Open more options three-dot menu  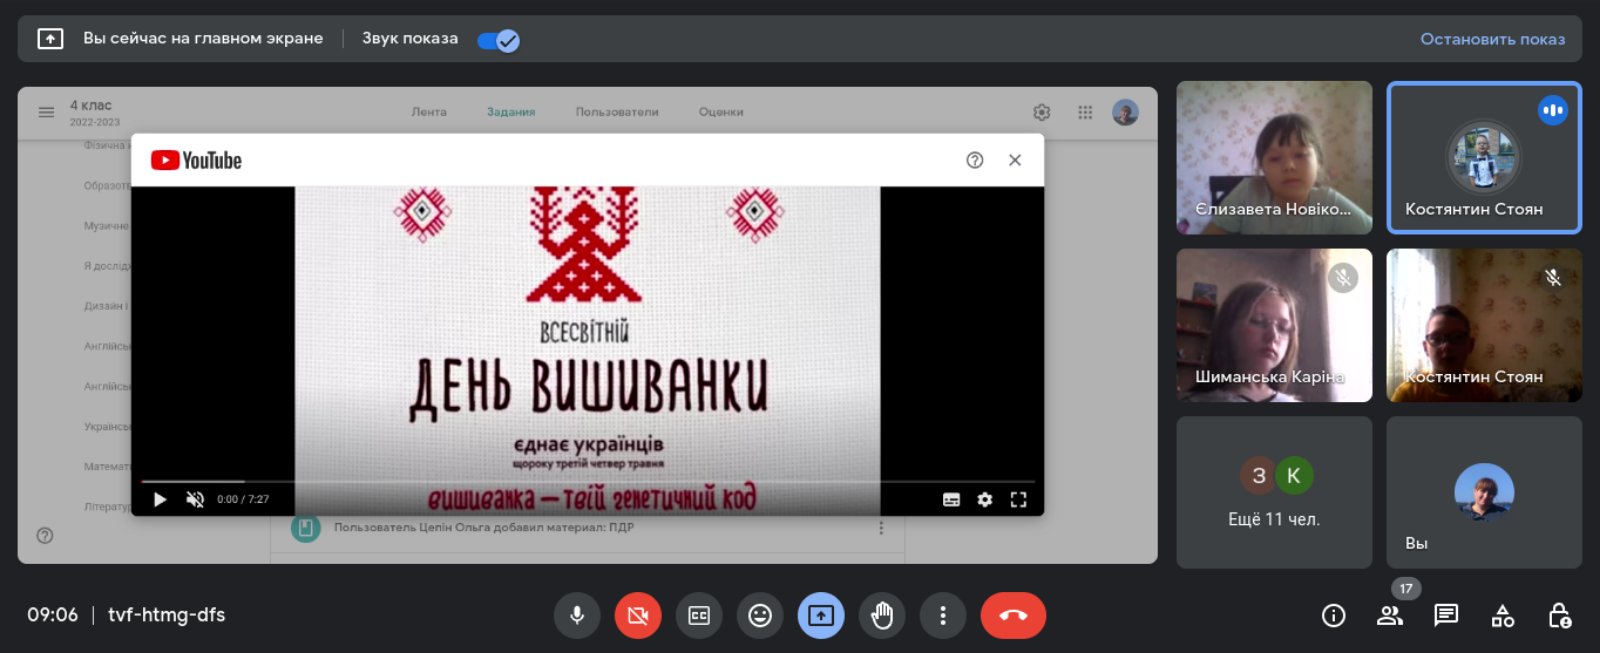pyautogui.click(x=942, y=615)
